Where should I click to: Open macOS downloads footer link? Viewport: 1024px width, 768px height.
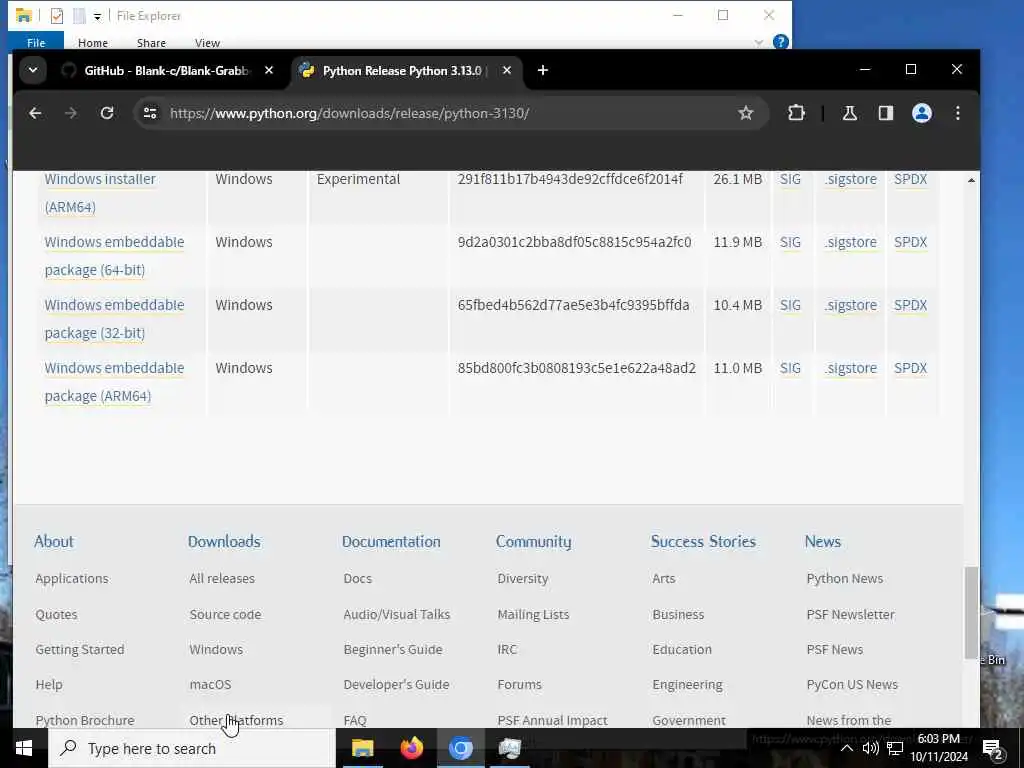point(210,684)
